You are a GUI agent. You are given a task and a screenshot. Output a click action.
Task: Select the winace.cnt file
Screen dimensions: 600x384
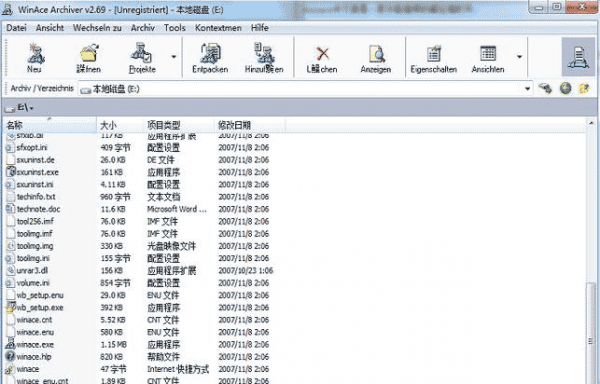click(x=34, y=320)
